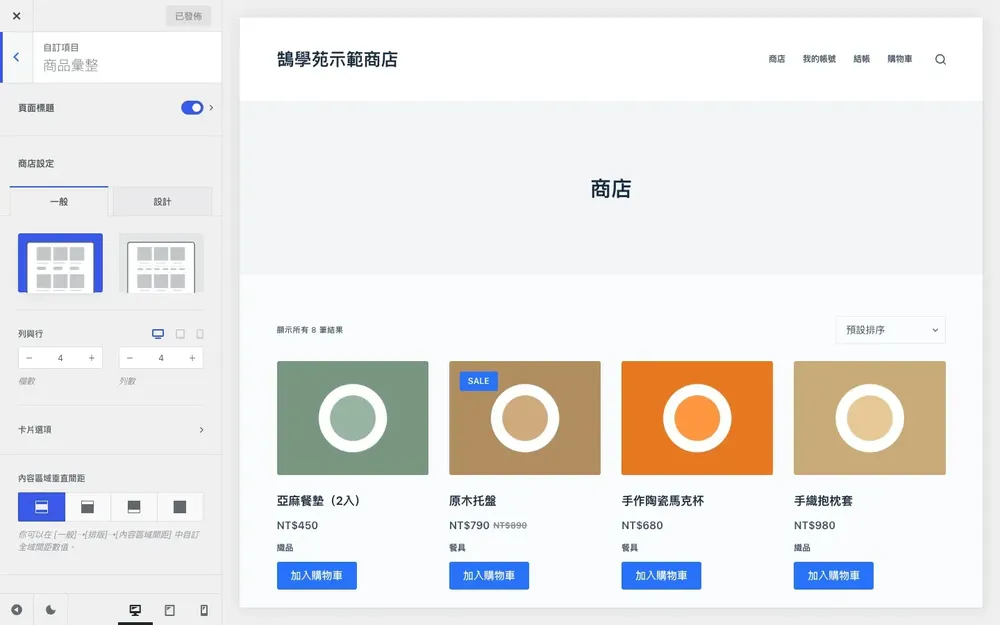Select first 內容區域垂直間距 spacing option
Screen dimensions: 1000x625
pos(41,507)
